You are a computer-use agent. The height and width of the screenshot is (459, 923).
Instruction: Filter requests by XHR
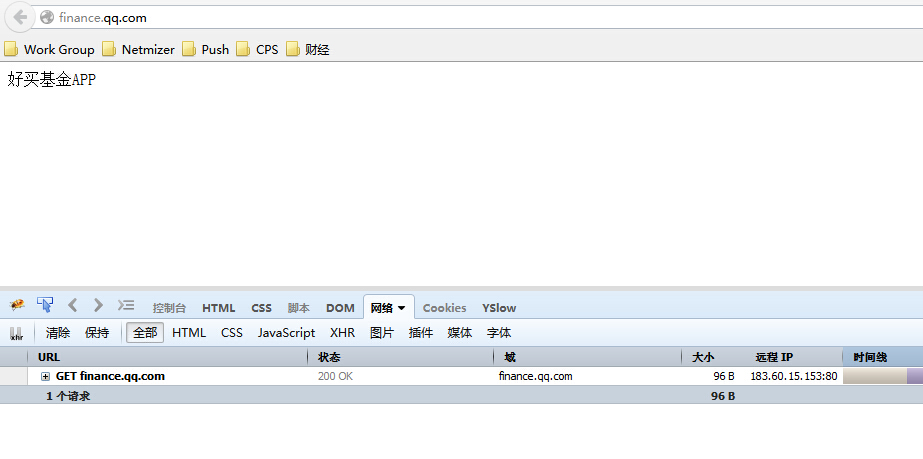[x=342, y=333]
